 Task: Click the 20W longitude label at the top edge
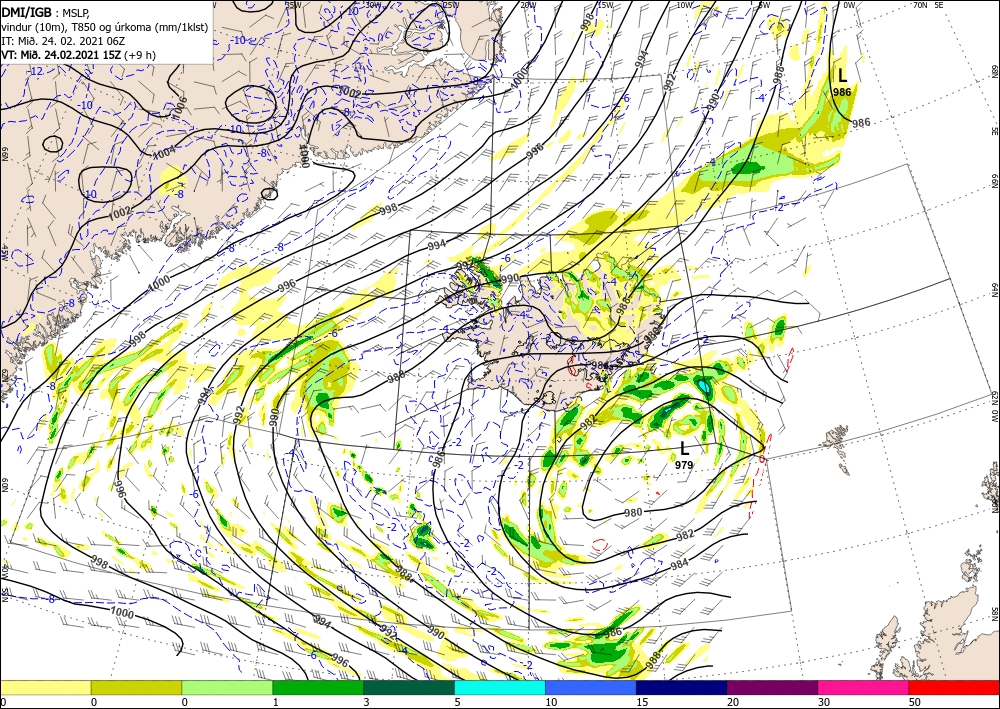528,5
